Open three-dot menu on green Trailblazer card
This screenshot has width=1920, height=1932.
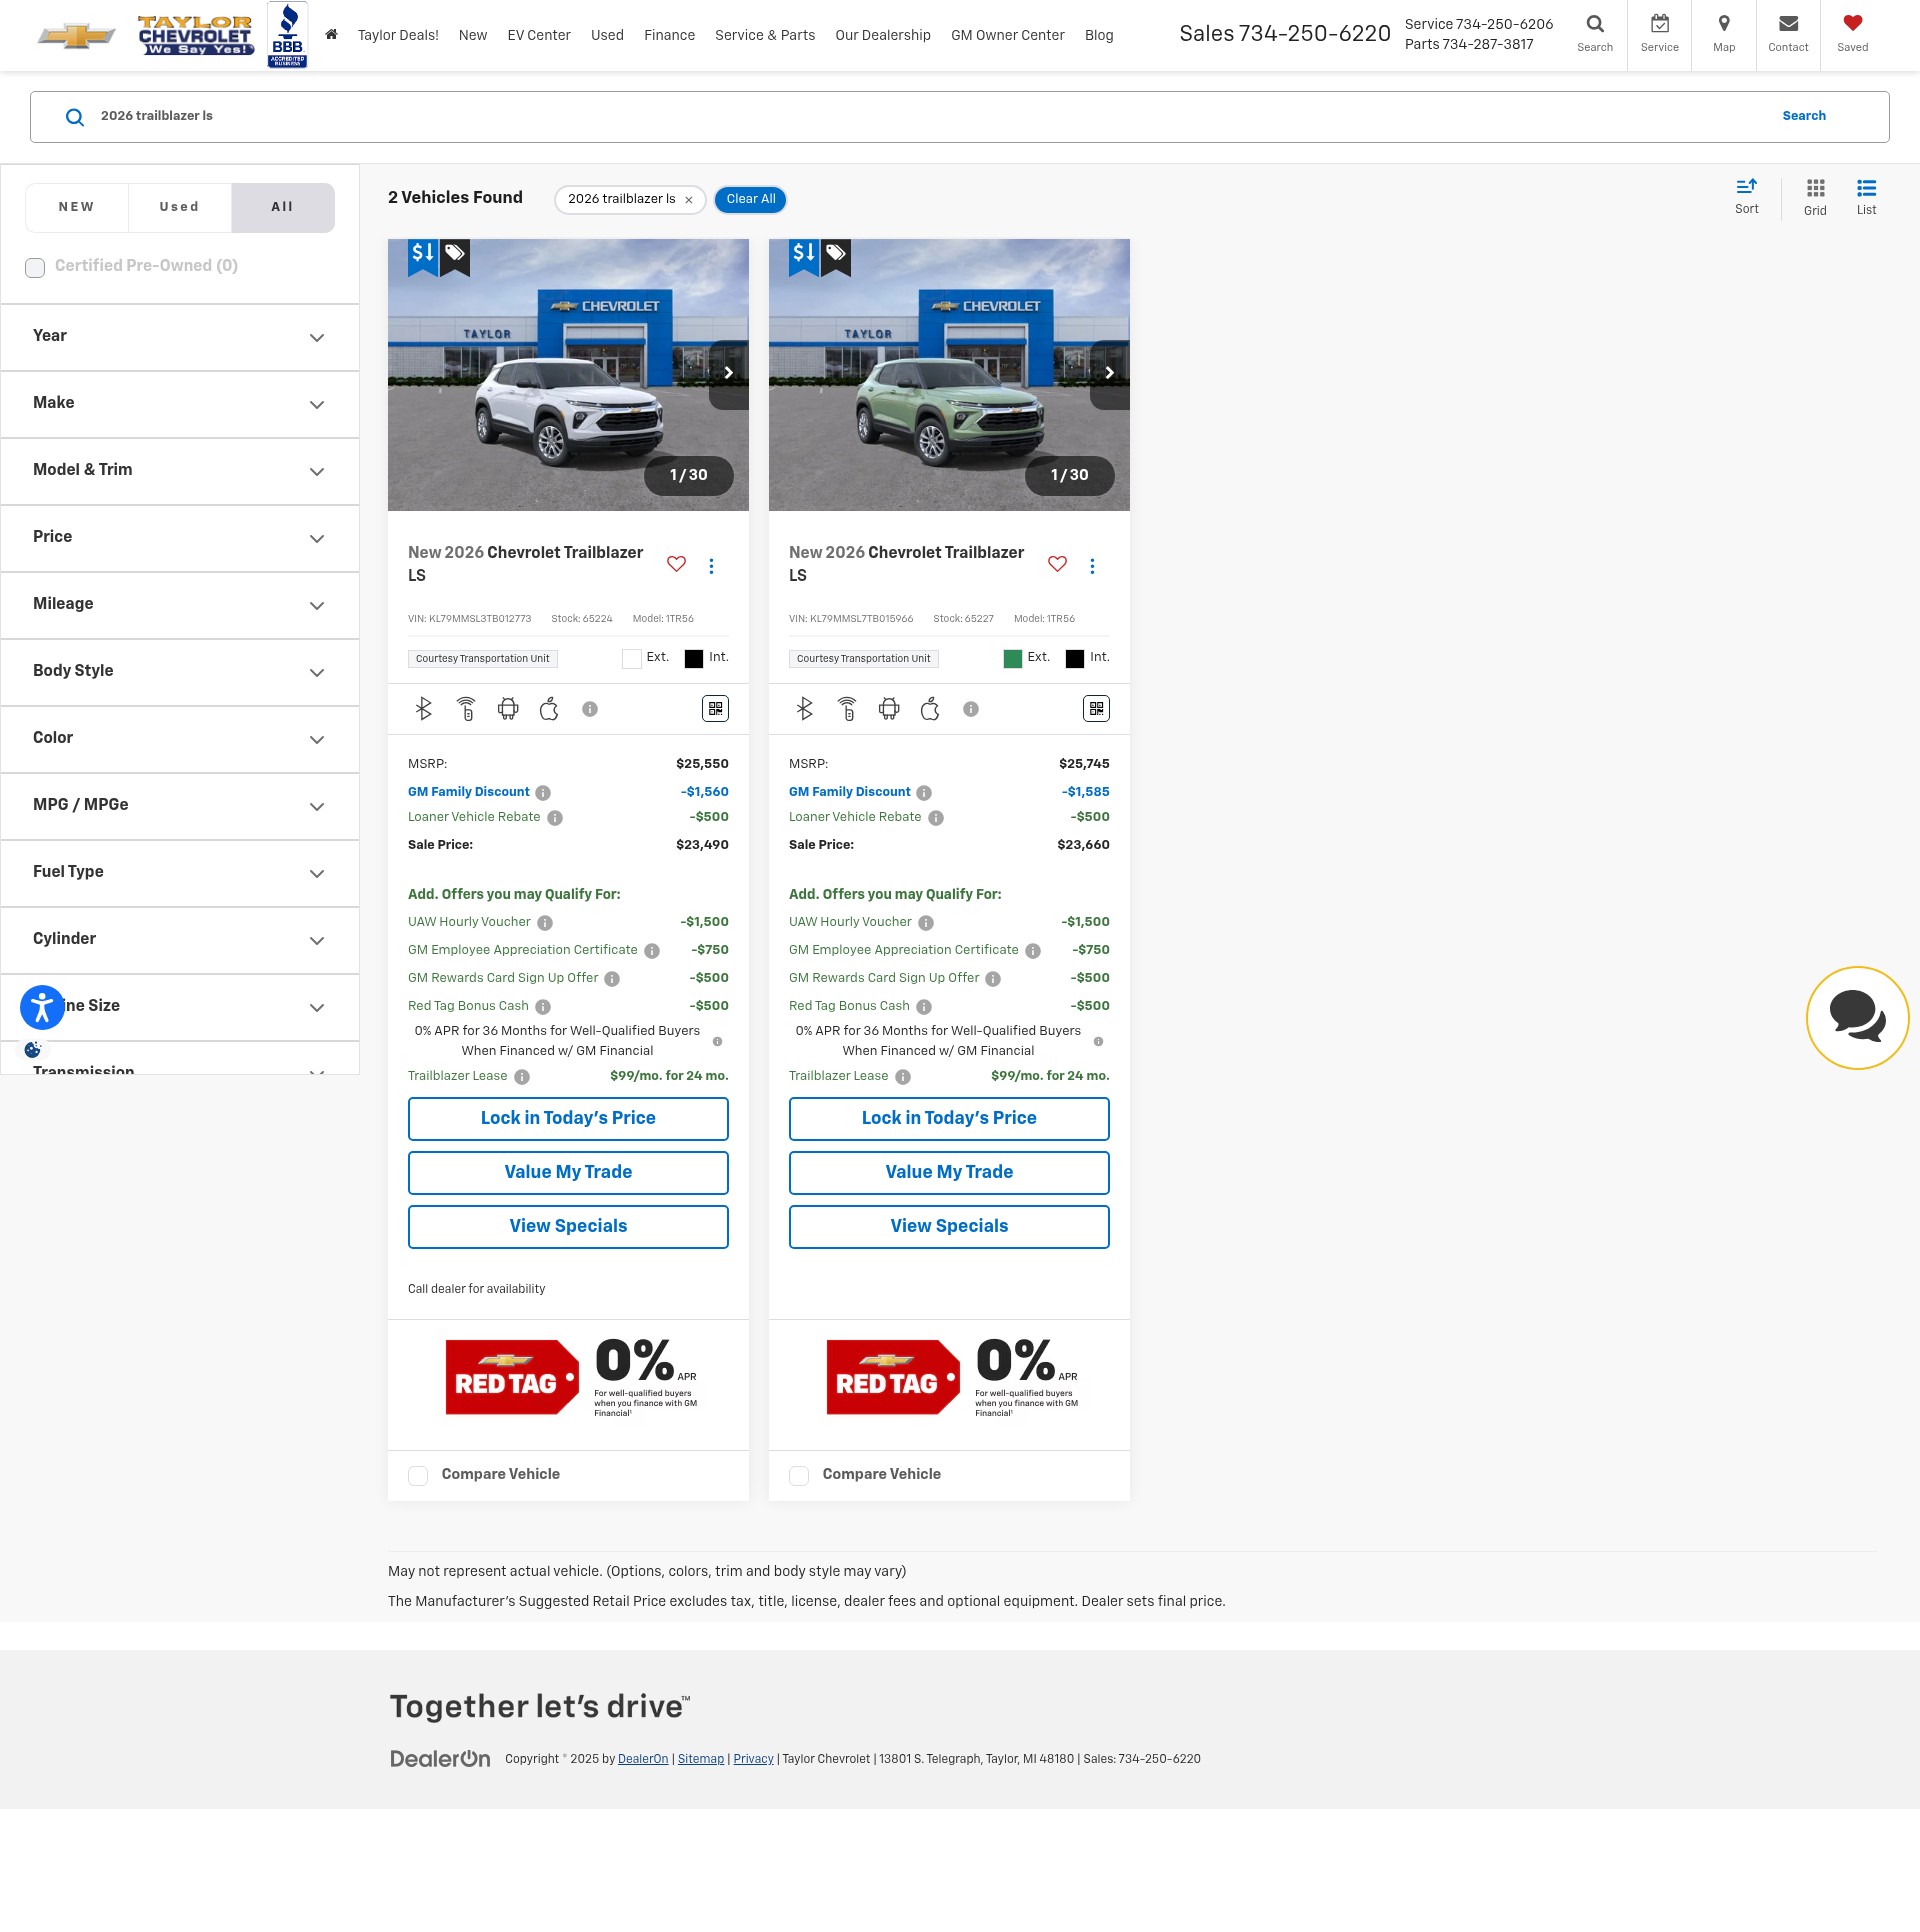[1093, 566]
